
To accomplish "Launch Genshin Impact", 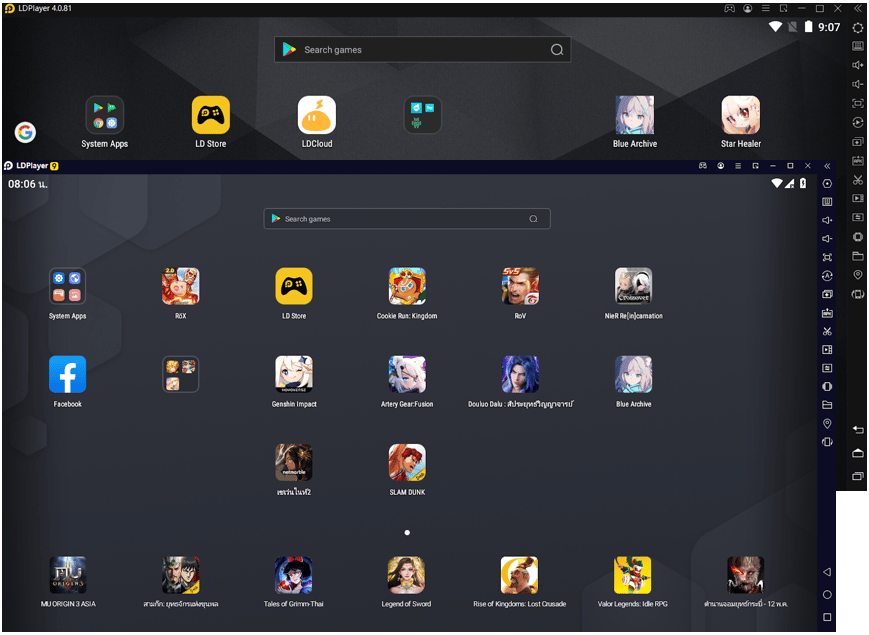I will (x=294, y=374).
